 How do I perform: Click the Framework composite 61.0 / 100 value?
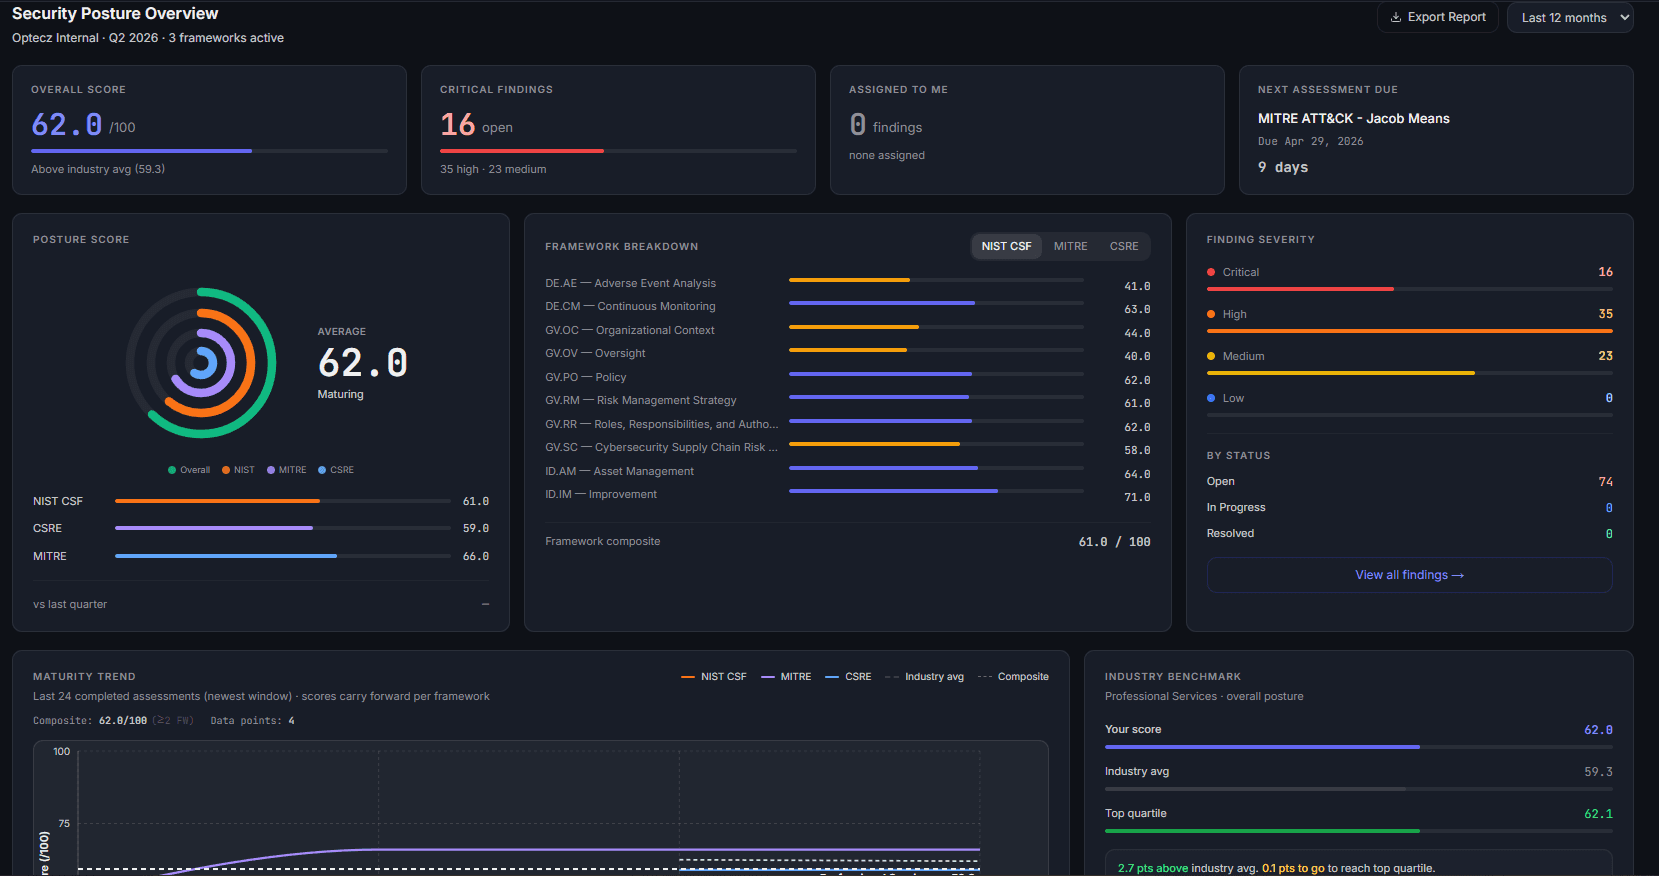click(1114, 542)
